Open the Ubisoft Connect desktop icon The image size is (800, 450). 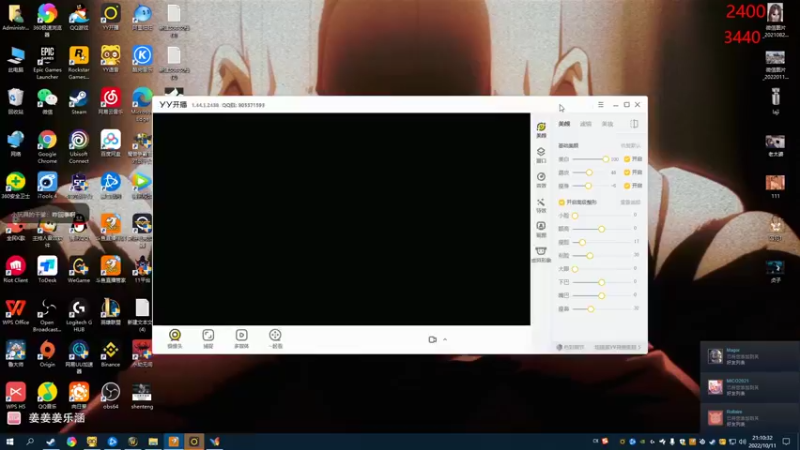point(79,147)
